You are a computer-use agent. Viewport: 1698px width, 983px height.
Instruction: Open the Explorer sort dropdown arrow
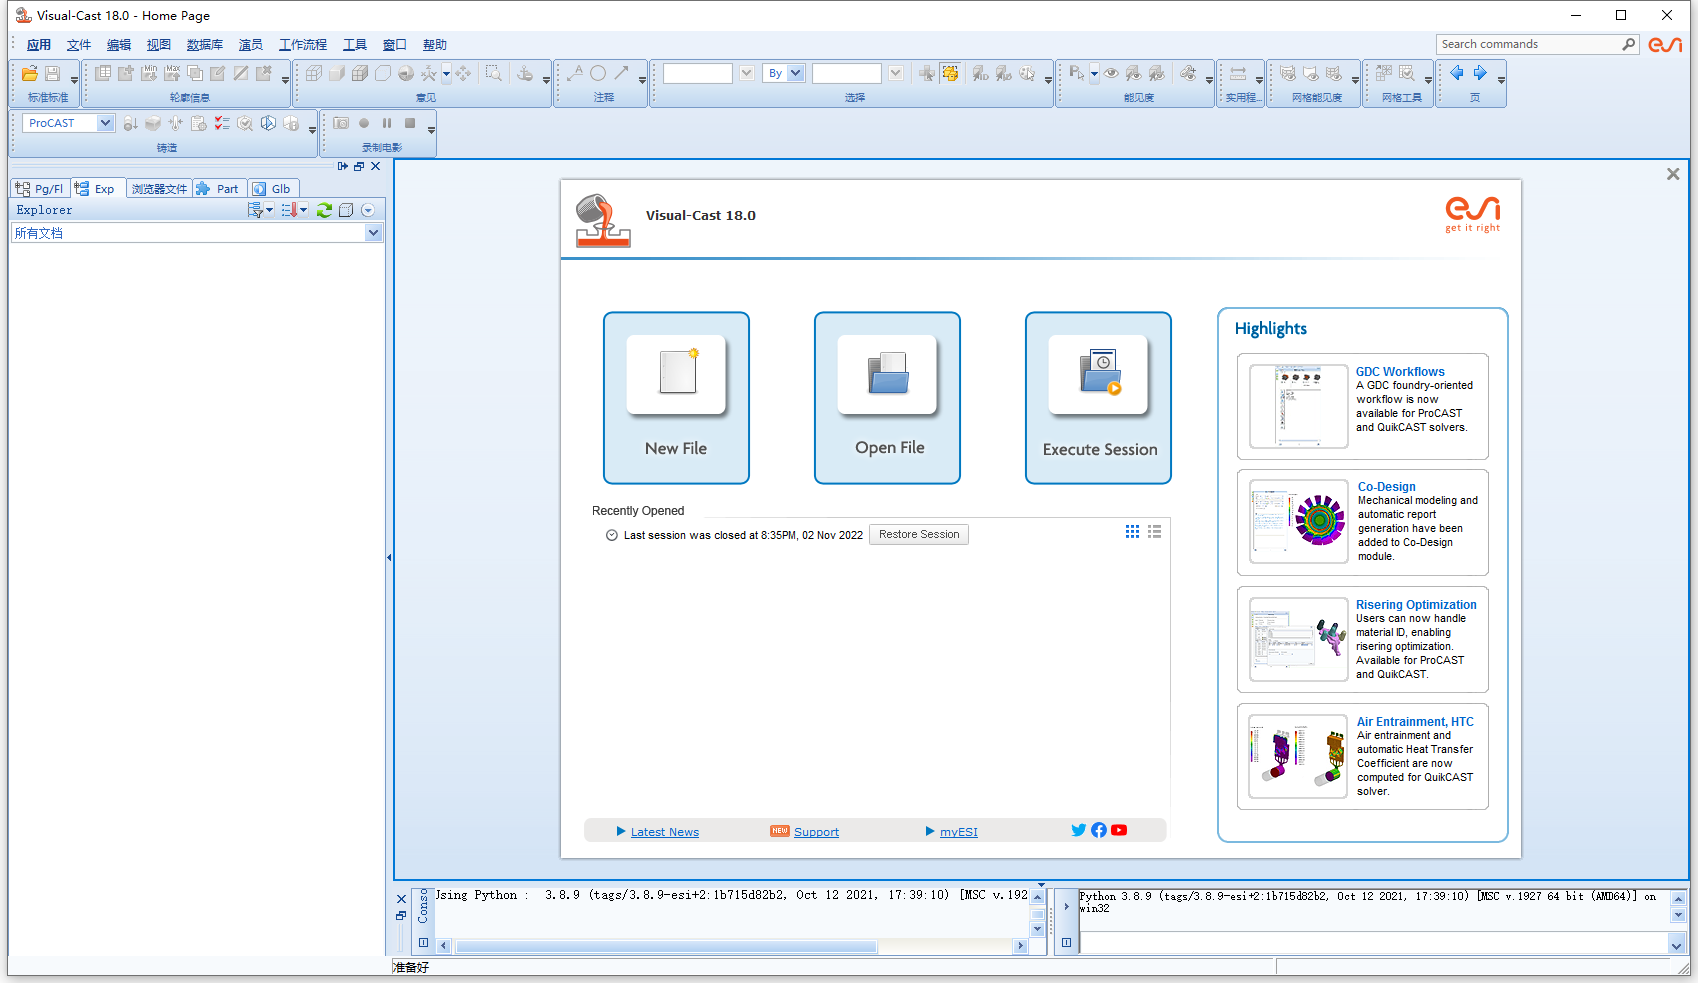point(304,210)
